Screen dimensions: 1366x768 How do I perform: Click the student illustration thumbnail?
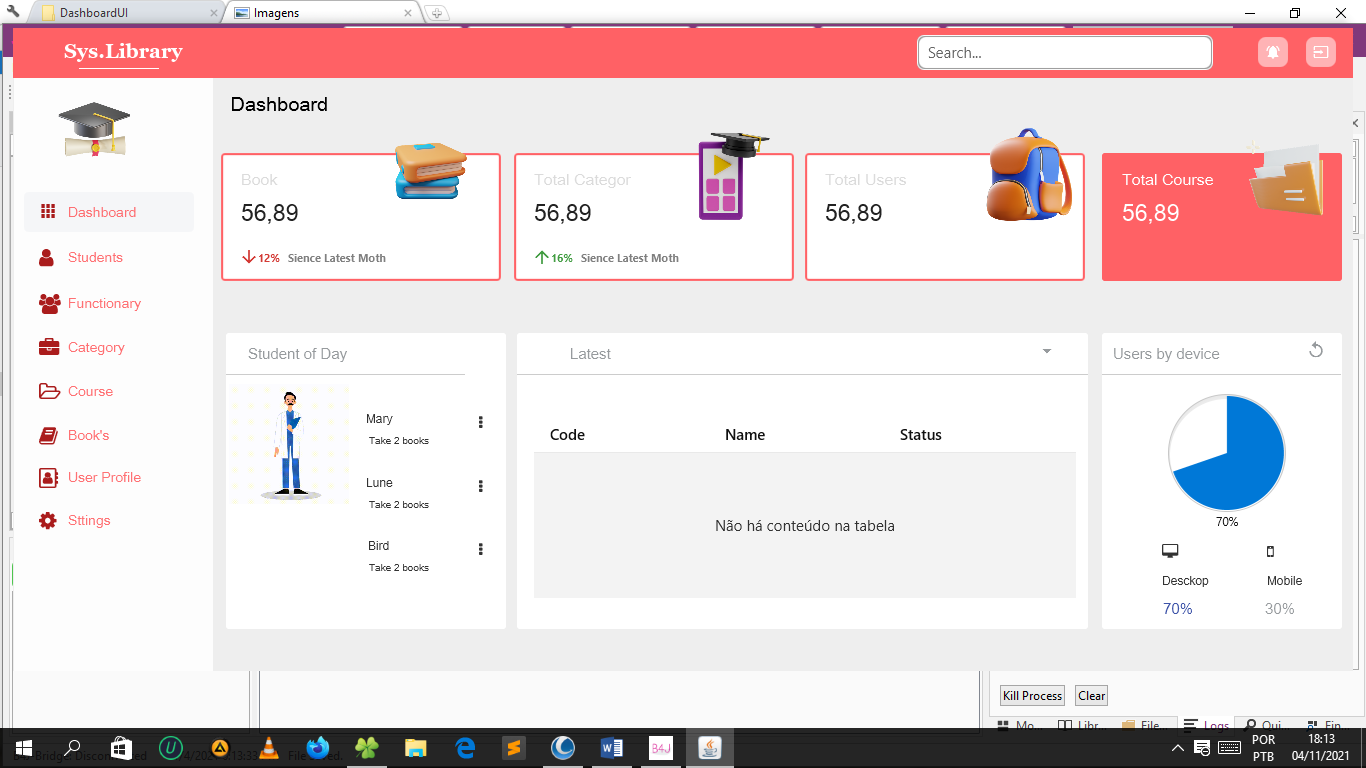coord(290,443)
